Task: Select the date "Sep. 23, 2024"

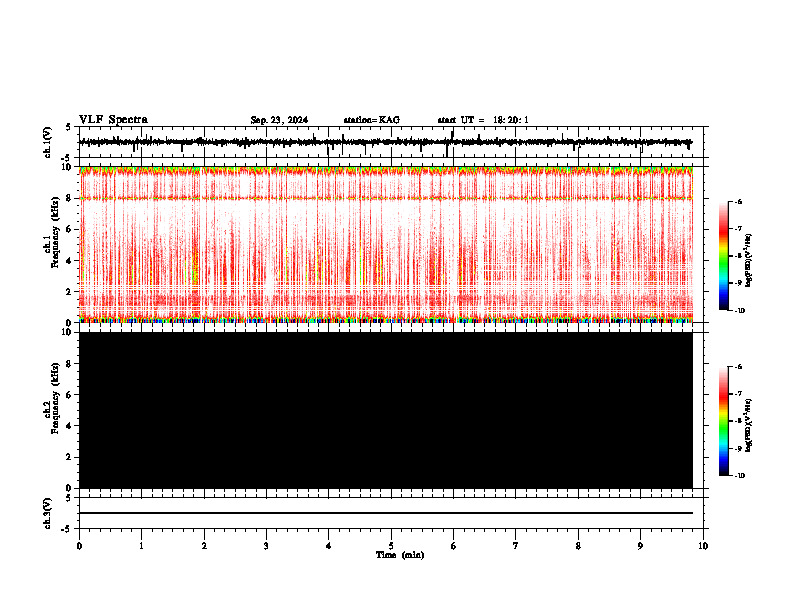Action: click(279, 120)
